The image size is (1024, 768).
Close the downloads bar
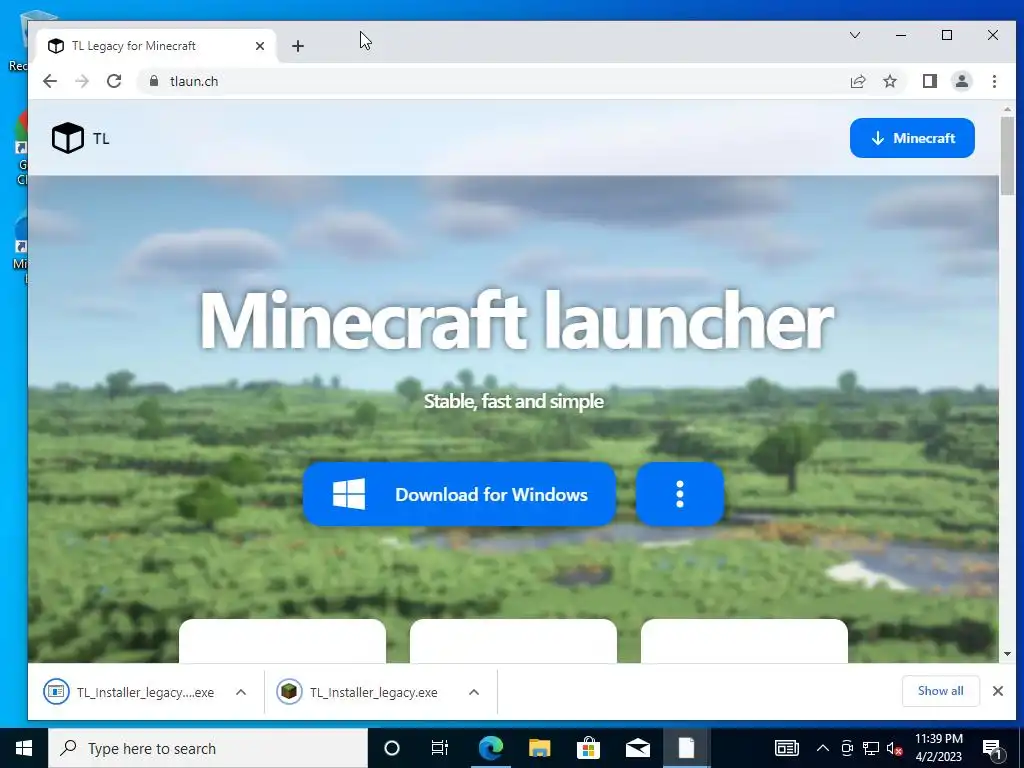coord(997,691)
